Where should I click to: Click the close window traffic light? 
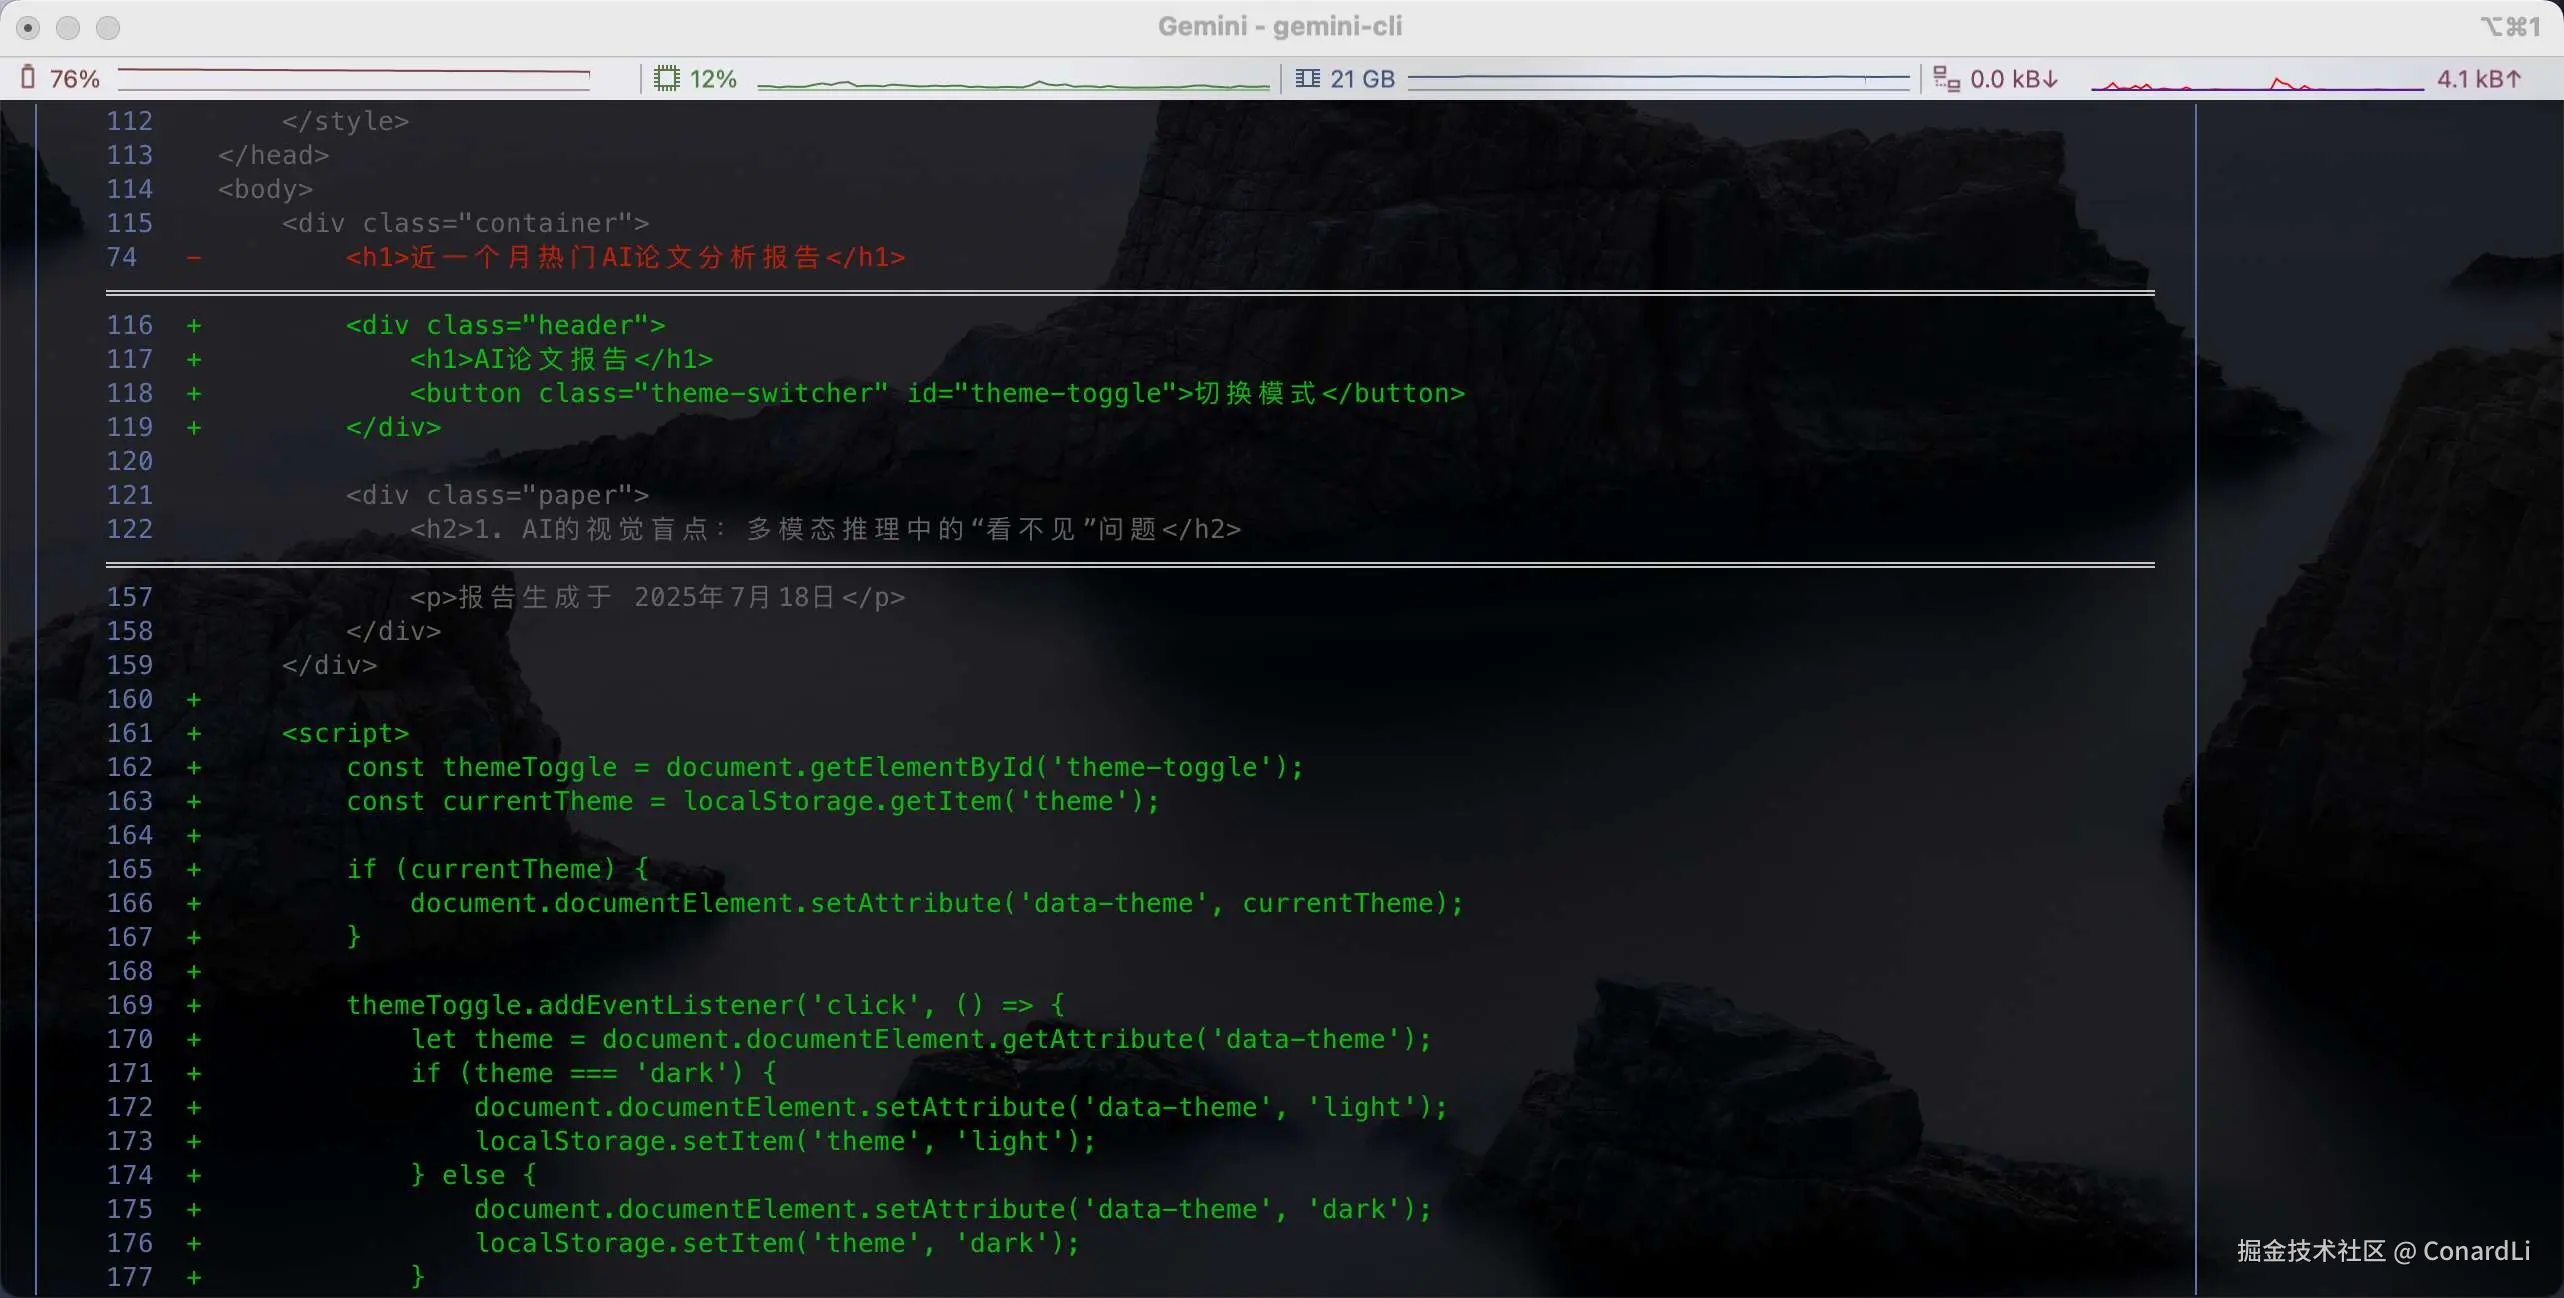(x=28, y=28)
